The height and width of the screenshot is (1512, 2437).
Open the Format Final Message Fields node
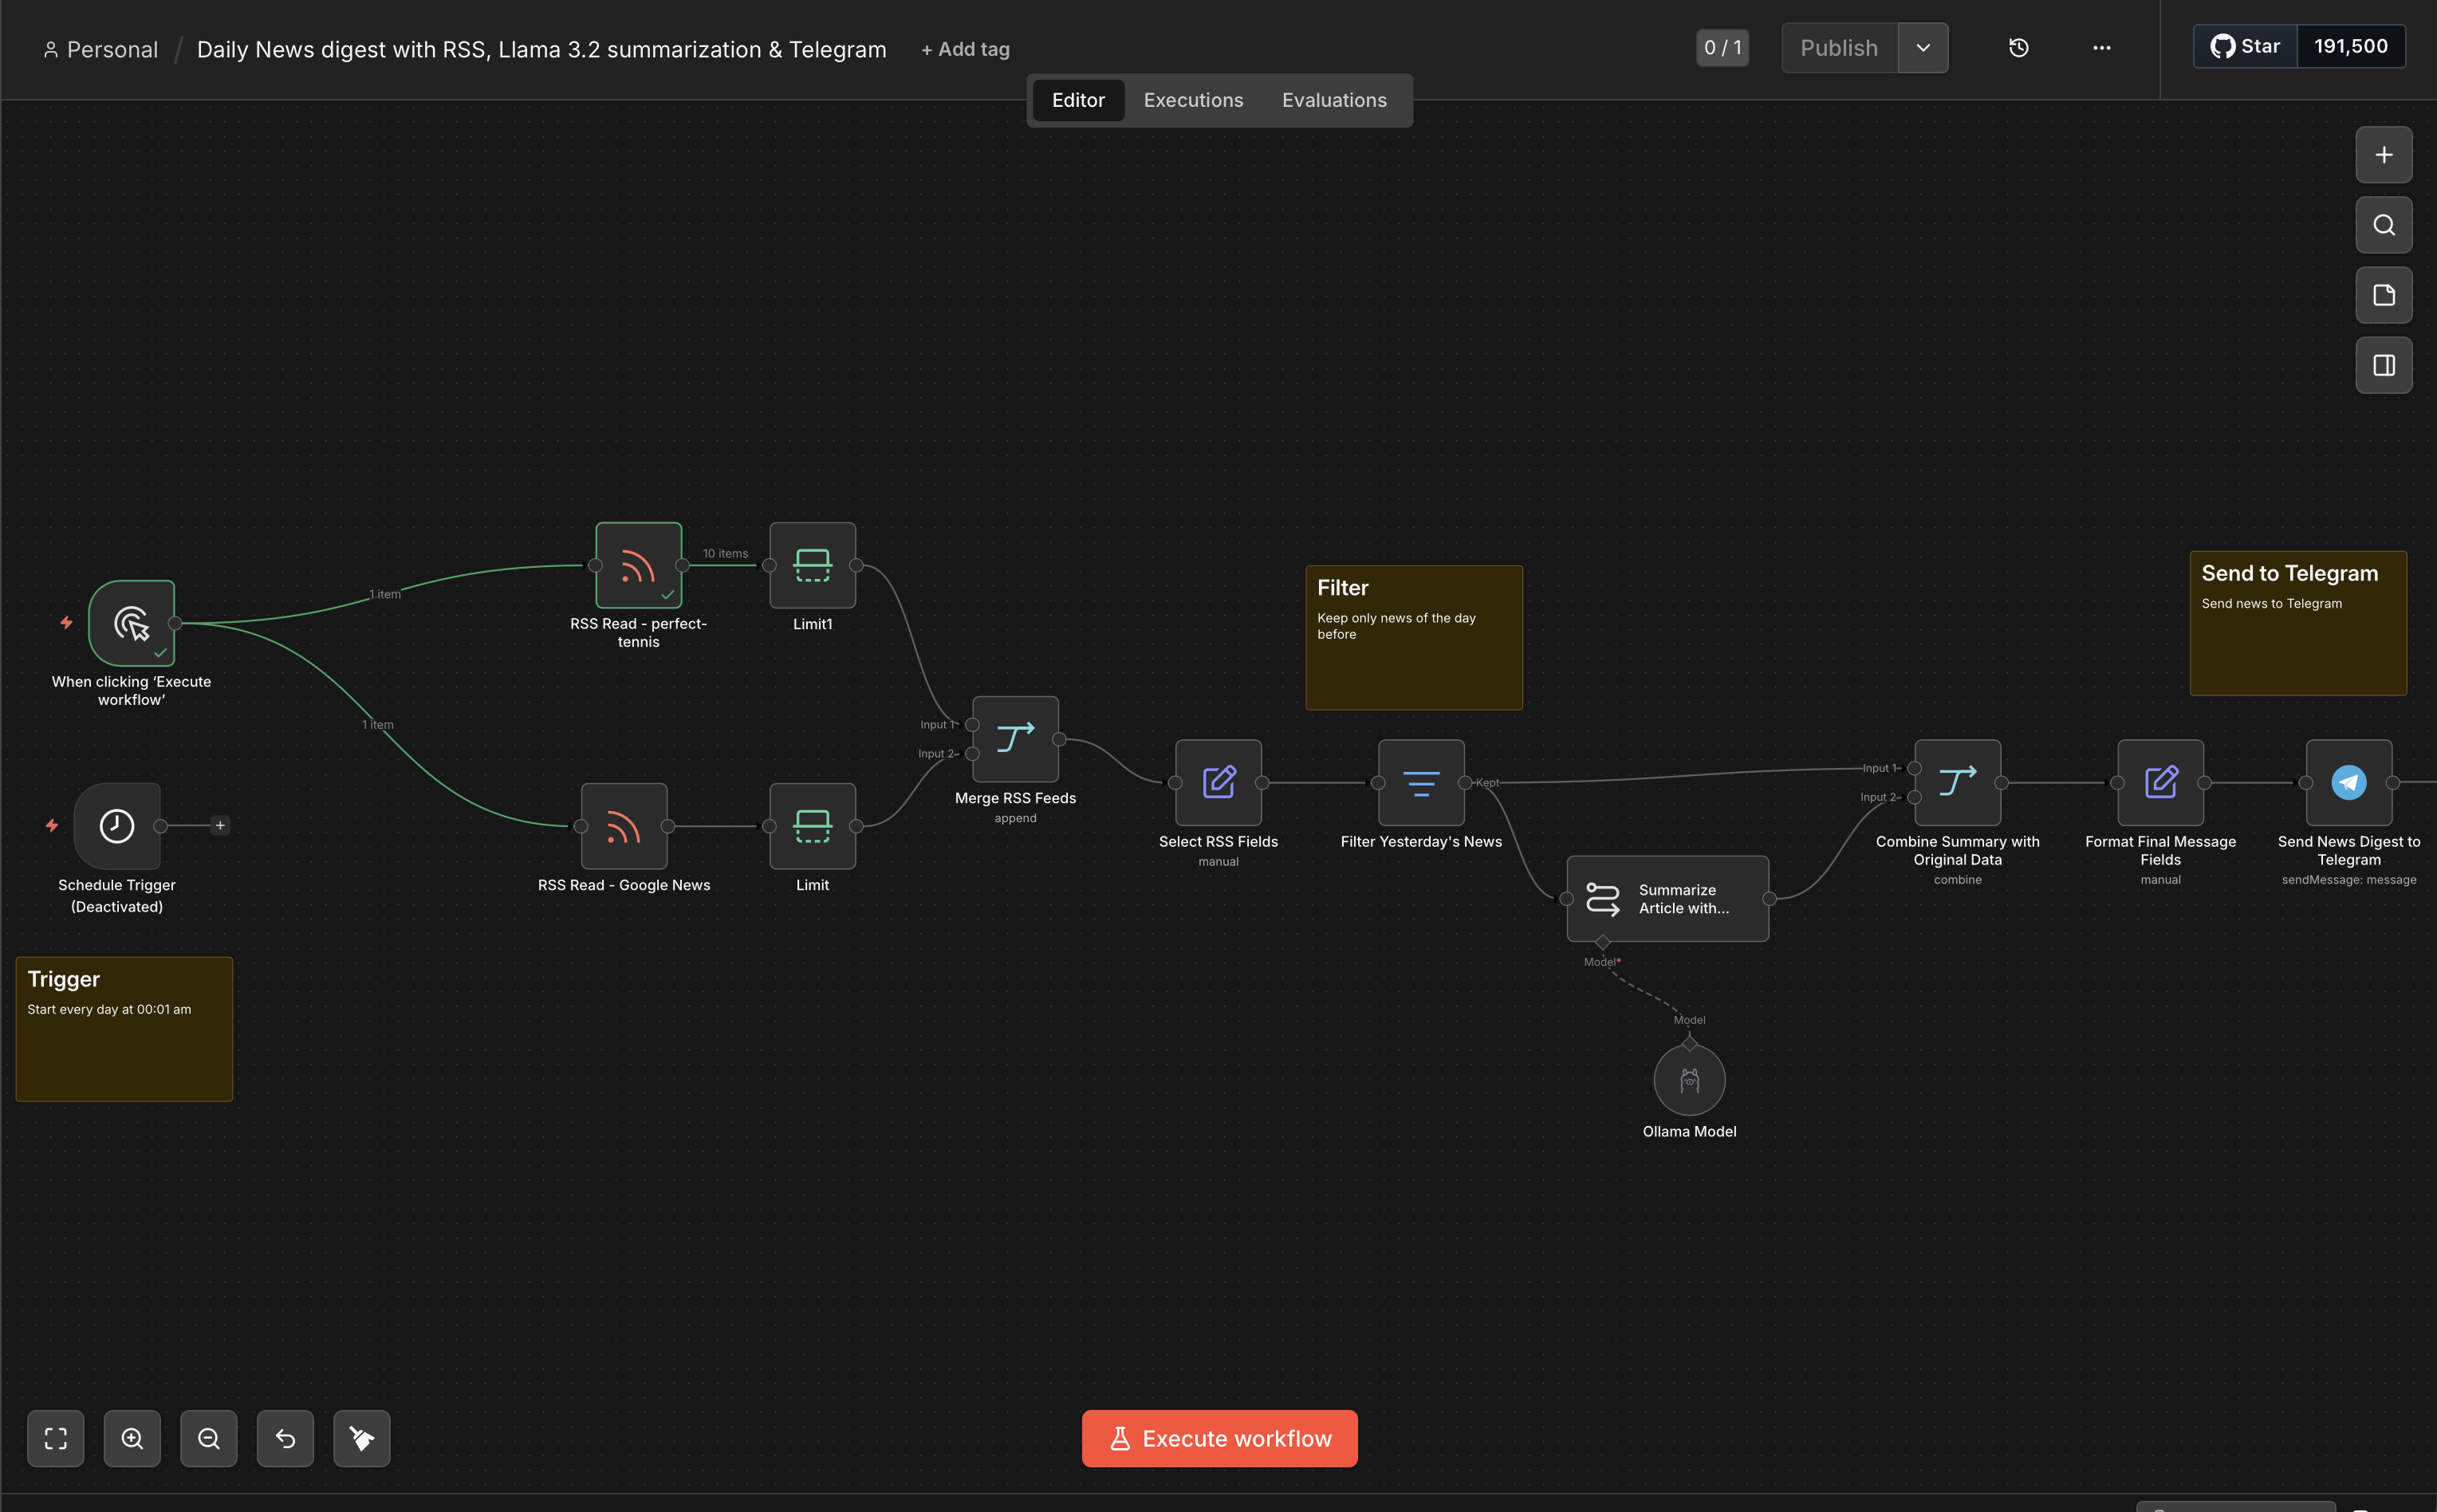click(x=2160, y=782)
